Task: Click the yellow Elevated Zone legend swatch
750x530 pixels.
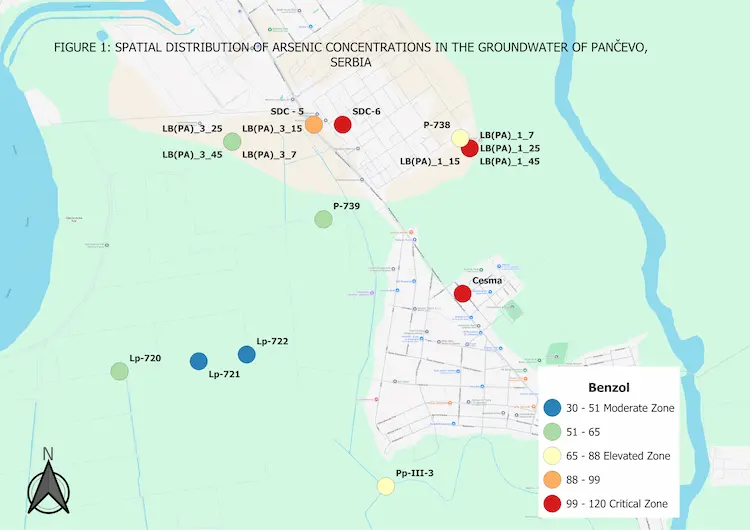Action: point(553,456)
